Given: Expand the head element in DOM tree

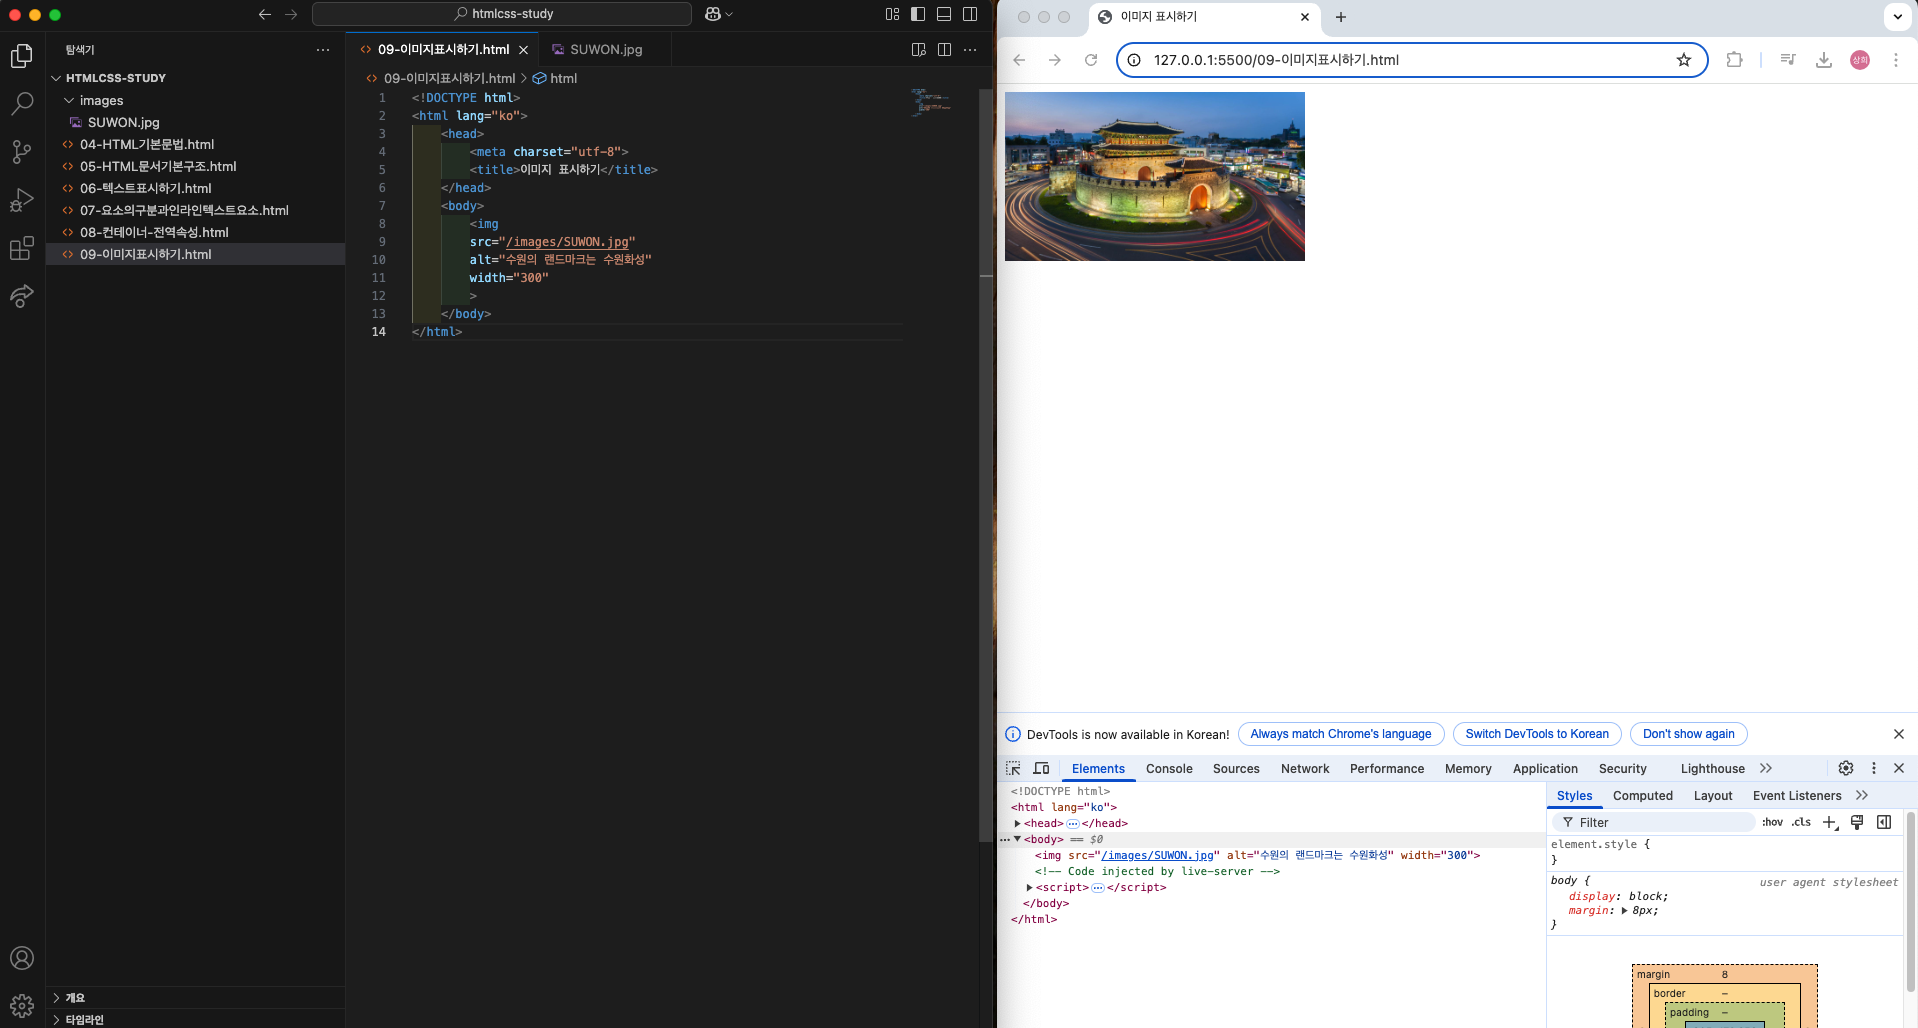Looking at the screenshot, I should tap(1018, 824).
